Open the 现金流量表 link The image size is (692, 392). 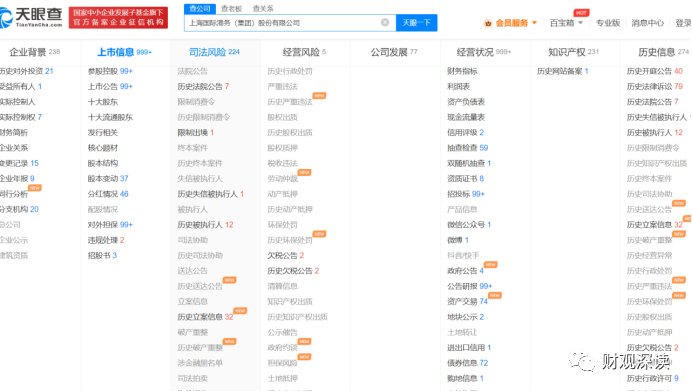[466, 117]
